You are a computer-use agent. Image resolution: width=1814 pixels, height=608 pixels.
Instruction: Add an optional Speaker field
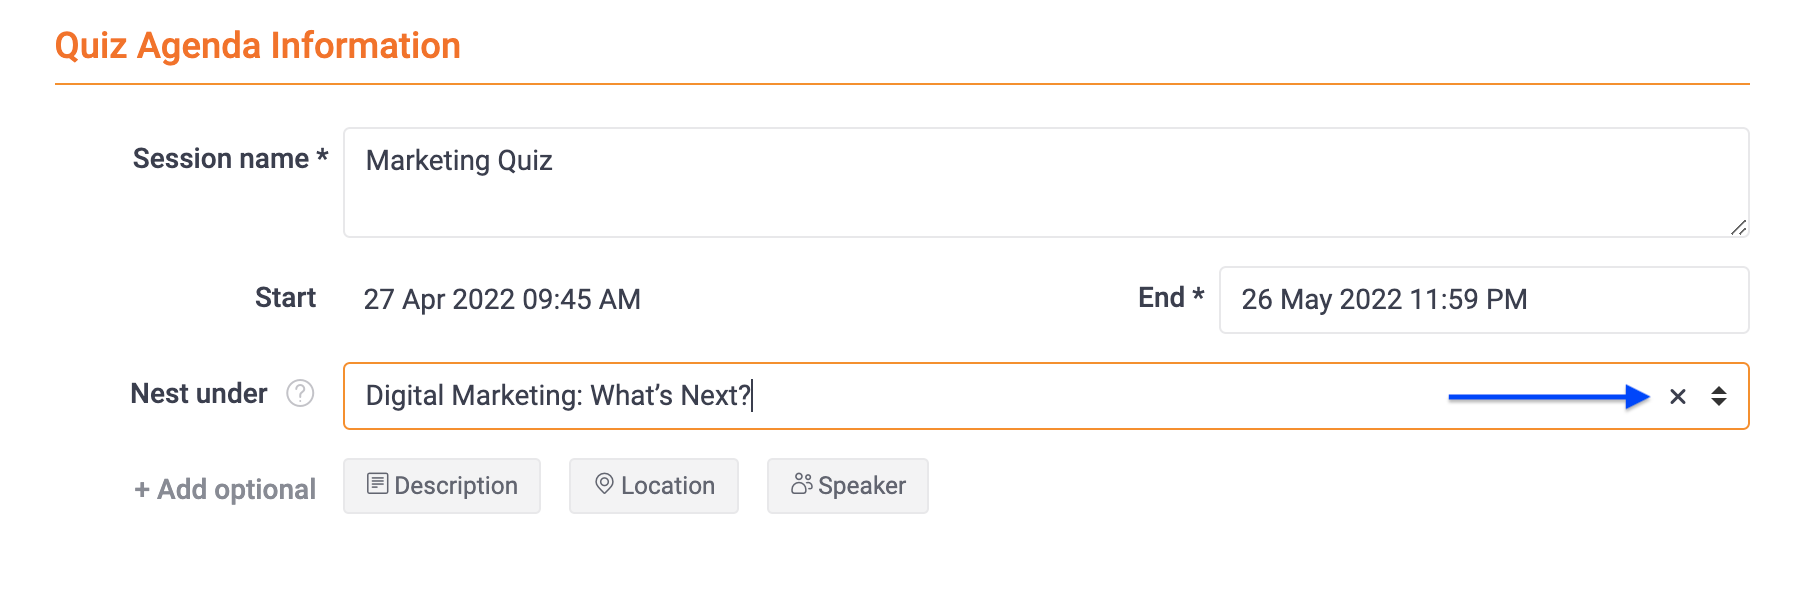click(848, 486)
